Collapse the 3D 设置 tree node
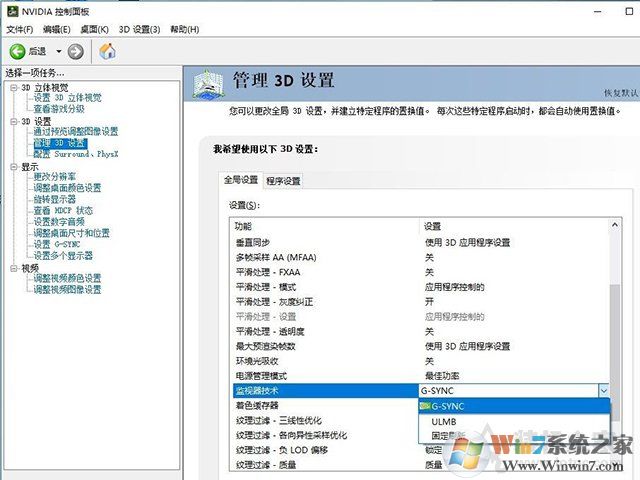Image resolution: width=640 pixels, height=480 pixels. tap(14, 121)
